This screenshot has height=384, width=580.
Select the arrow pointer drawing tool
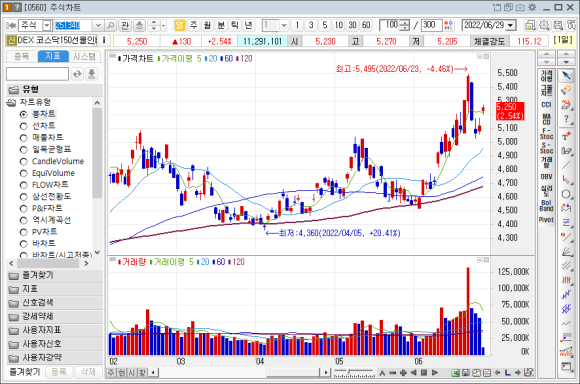coord(566,76)
